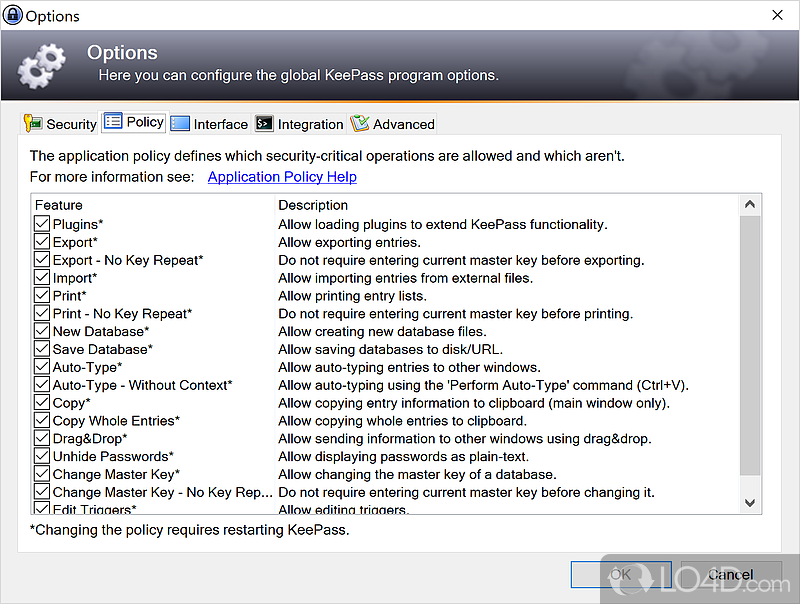Viewport: 800px width, 604px height.
Task: Open the Interface tab
Action: (x=220, y=124)
